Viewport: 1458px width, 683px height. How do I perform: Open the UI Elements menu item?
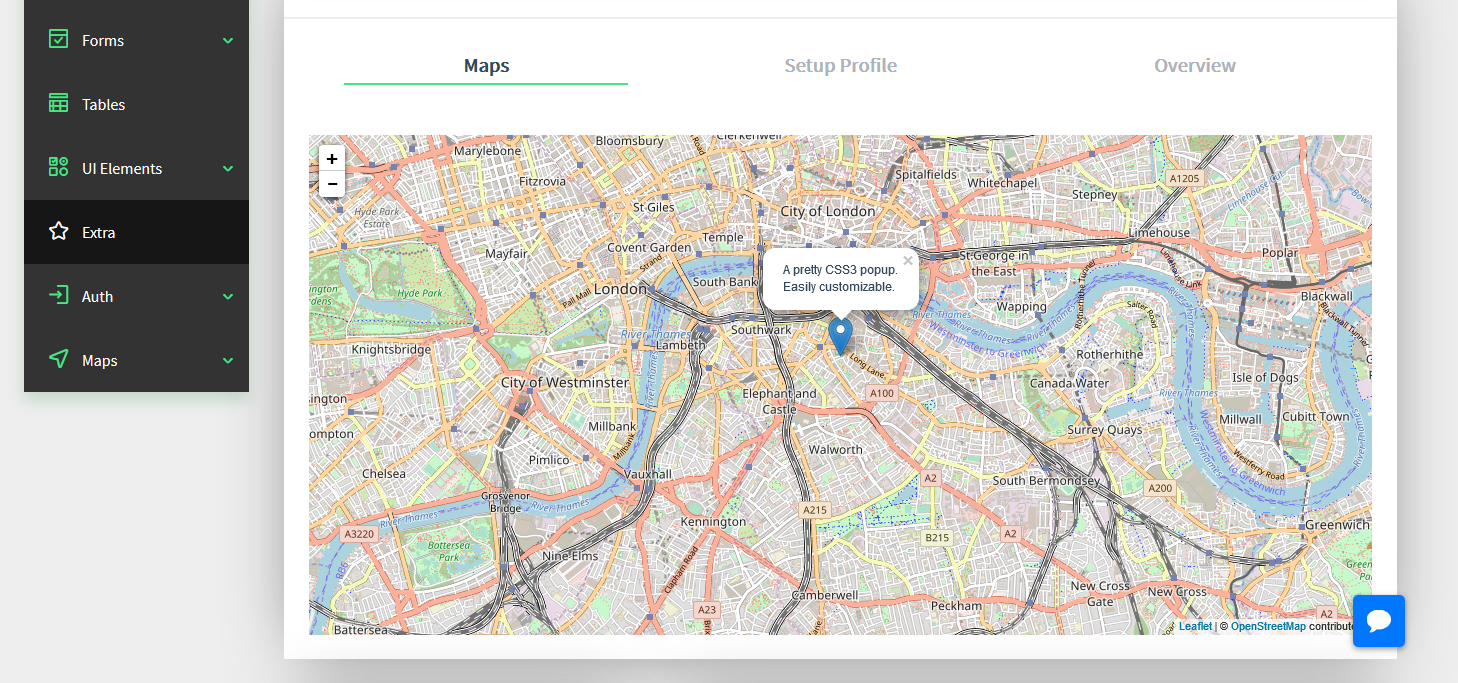tap(136, 168)
